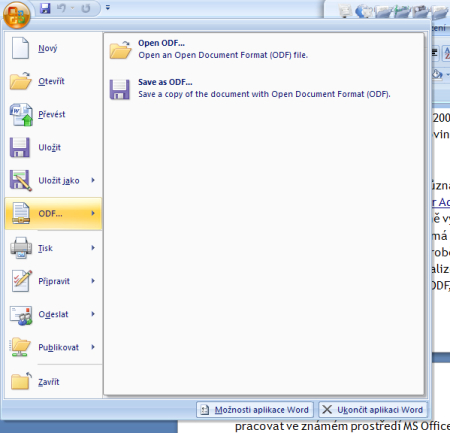The image size is (450, 433).
Task: Expand the Odeslat submenu arrow
Action: coord(93,314)
